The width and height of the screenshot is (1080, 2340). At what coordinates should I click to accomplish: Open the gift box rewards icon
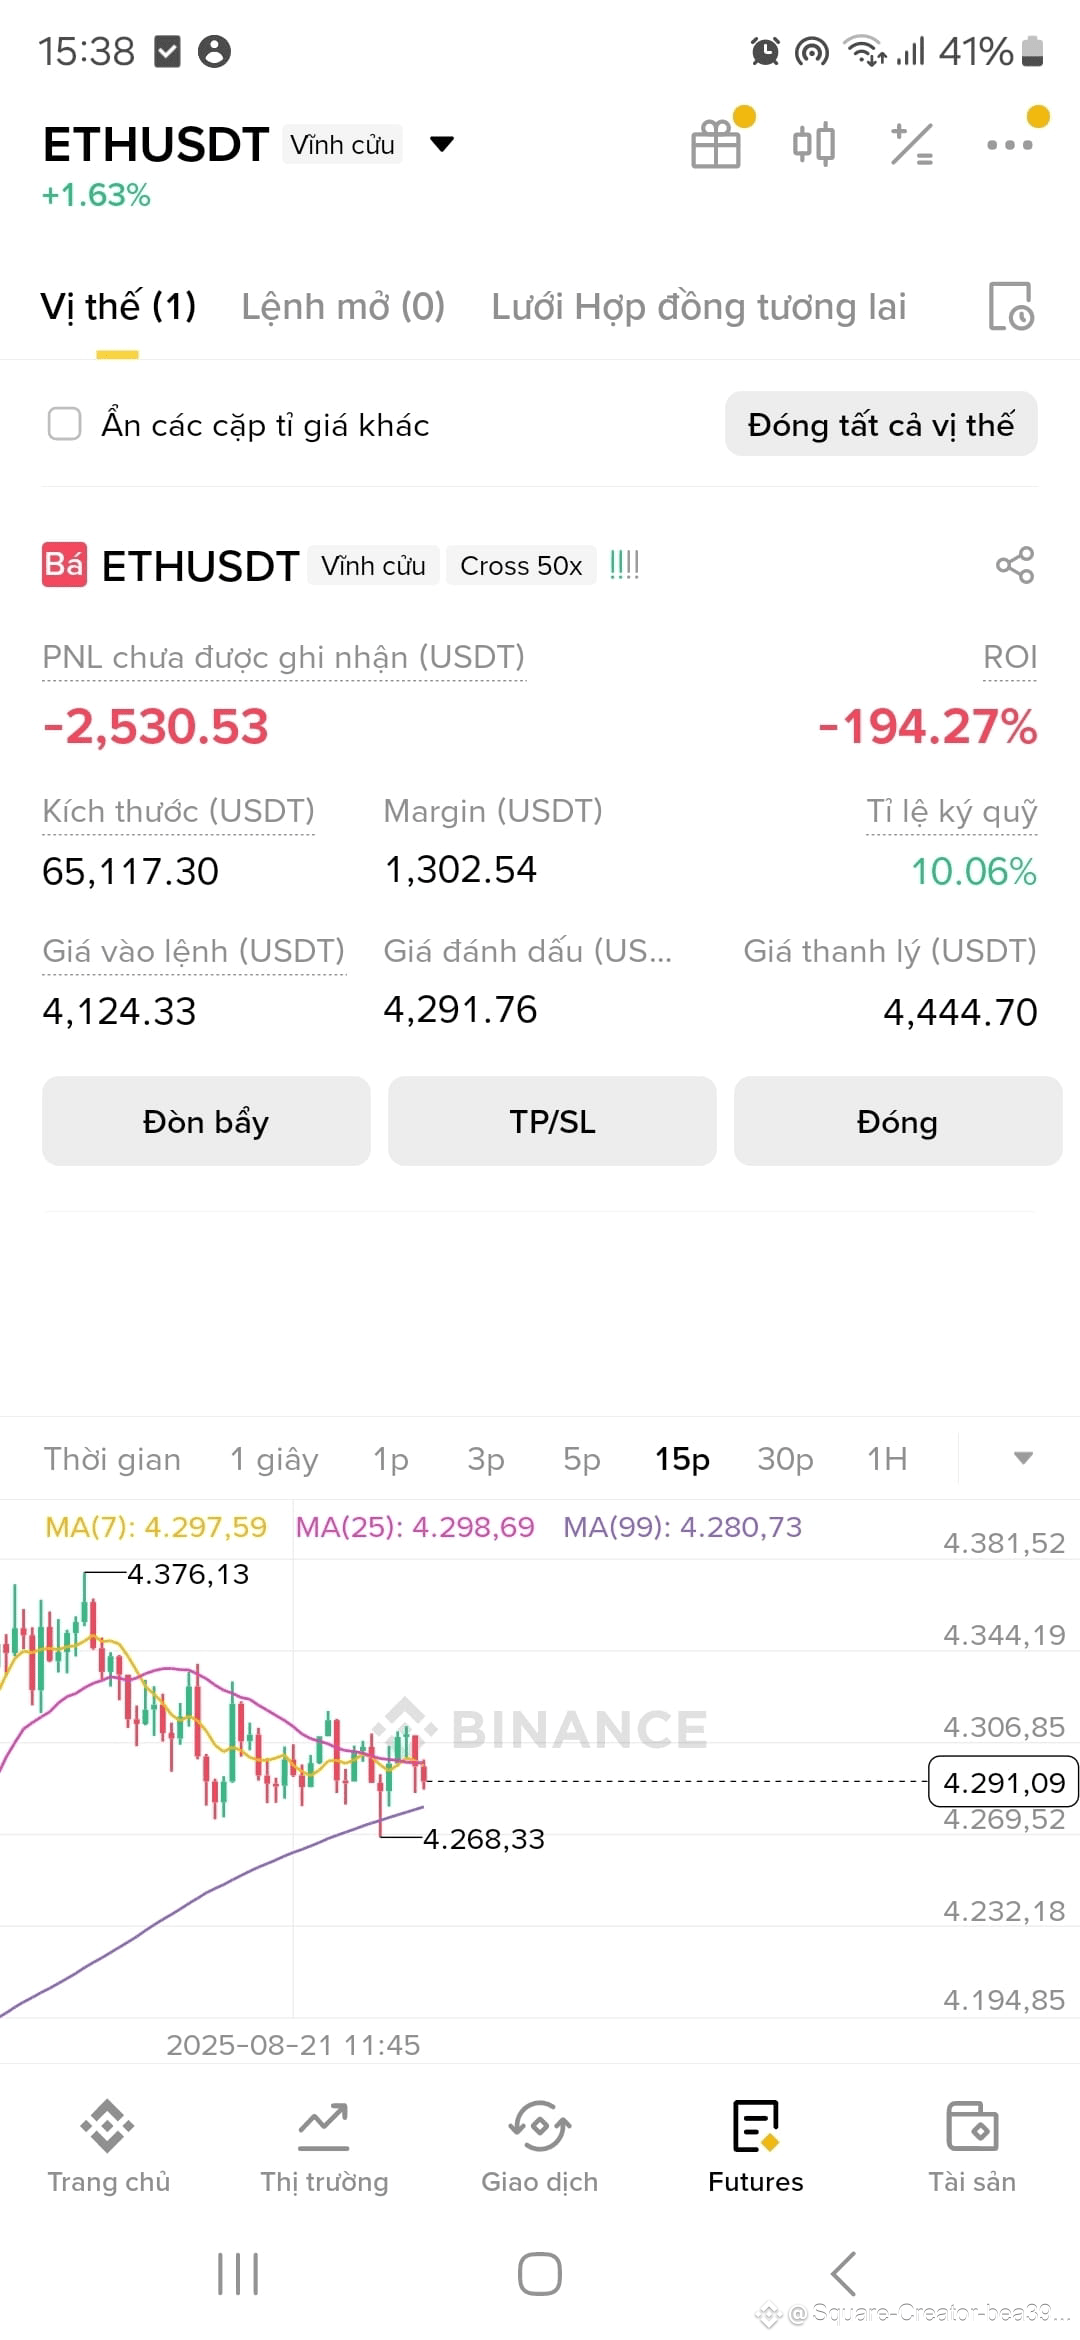click(x=716, y=144)
